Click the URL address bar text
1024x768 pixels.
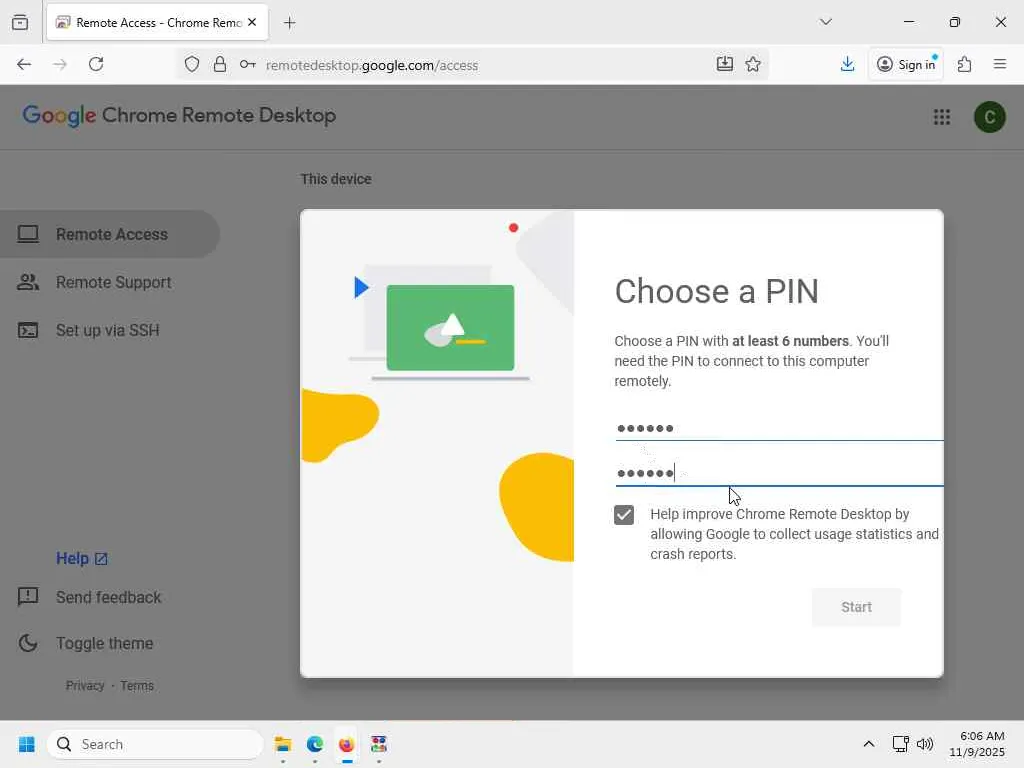(372, 65)
